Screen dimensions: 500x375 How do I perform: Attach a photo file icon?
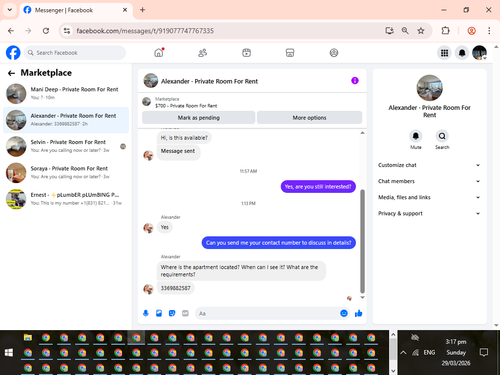(159, 313)
